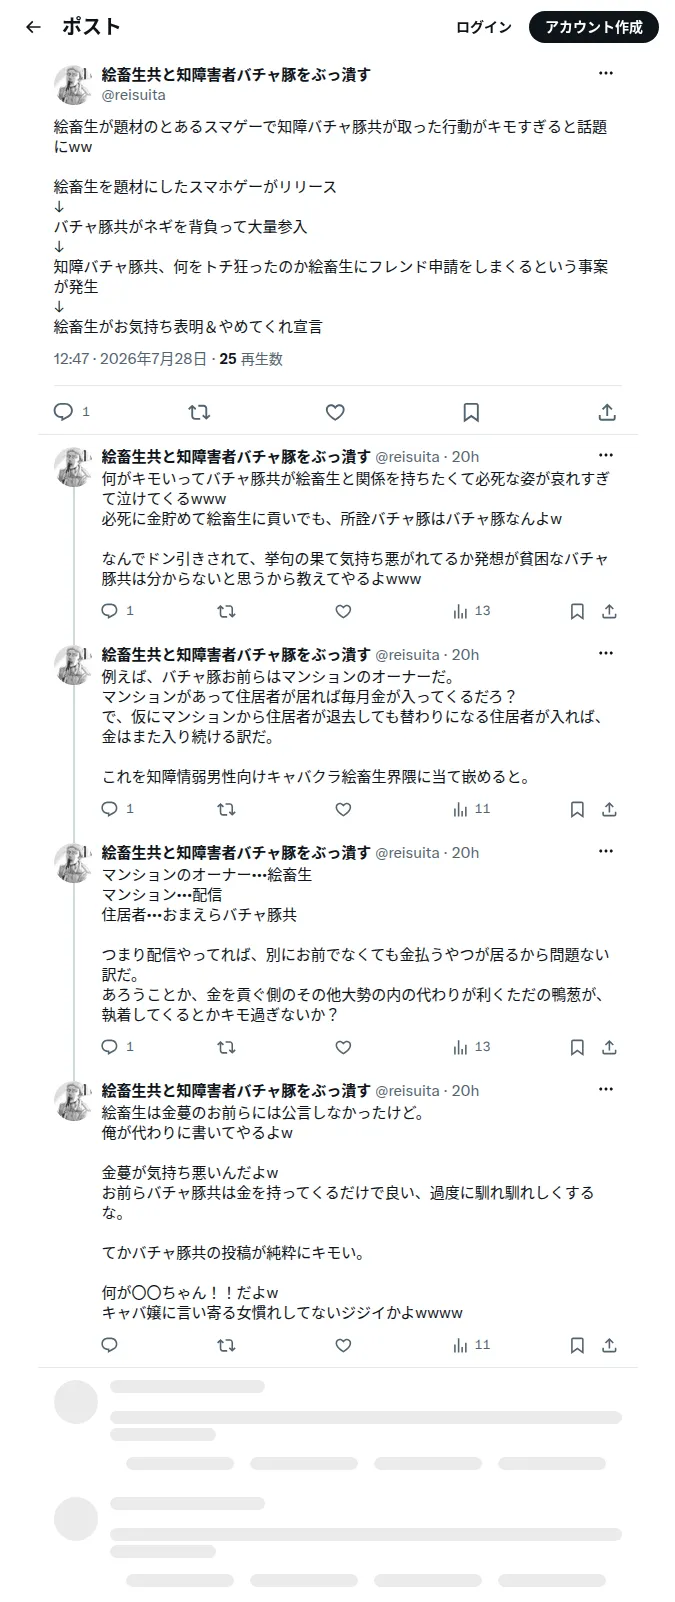Repost the main post via retweet icon

coord(199,412)
